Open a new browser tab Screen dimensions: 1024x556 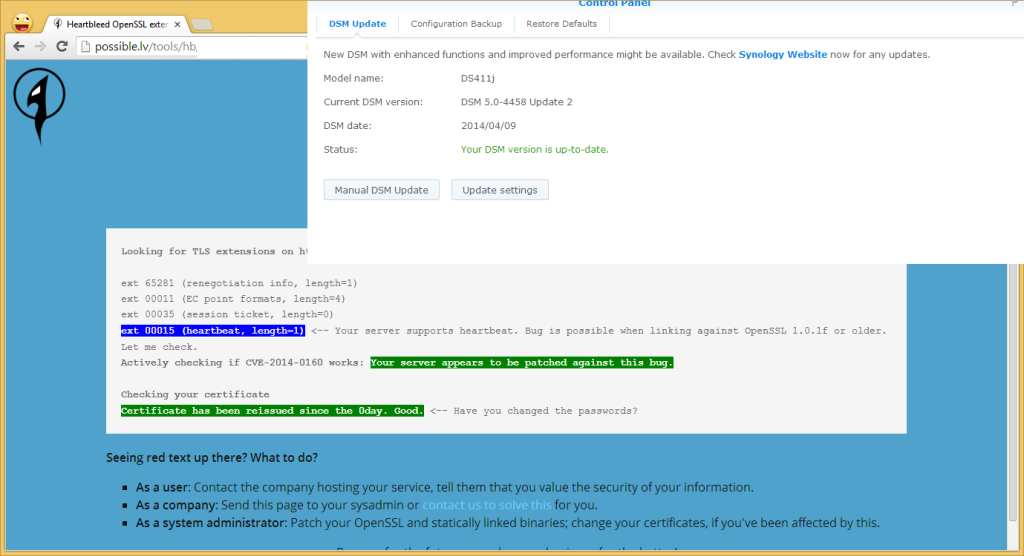201,23
